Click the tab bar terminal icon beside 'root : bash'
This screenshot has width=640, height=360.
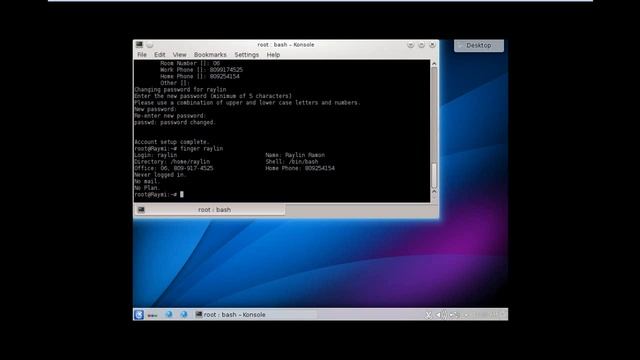pos(141,210)
